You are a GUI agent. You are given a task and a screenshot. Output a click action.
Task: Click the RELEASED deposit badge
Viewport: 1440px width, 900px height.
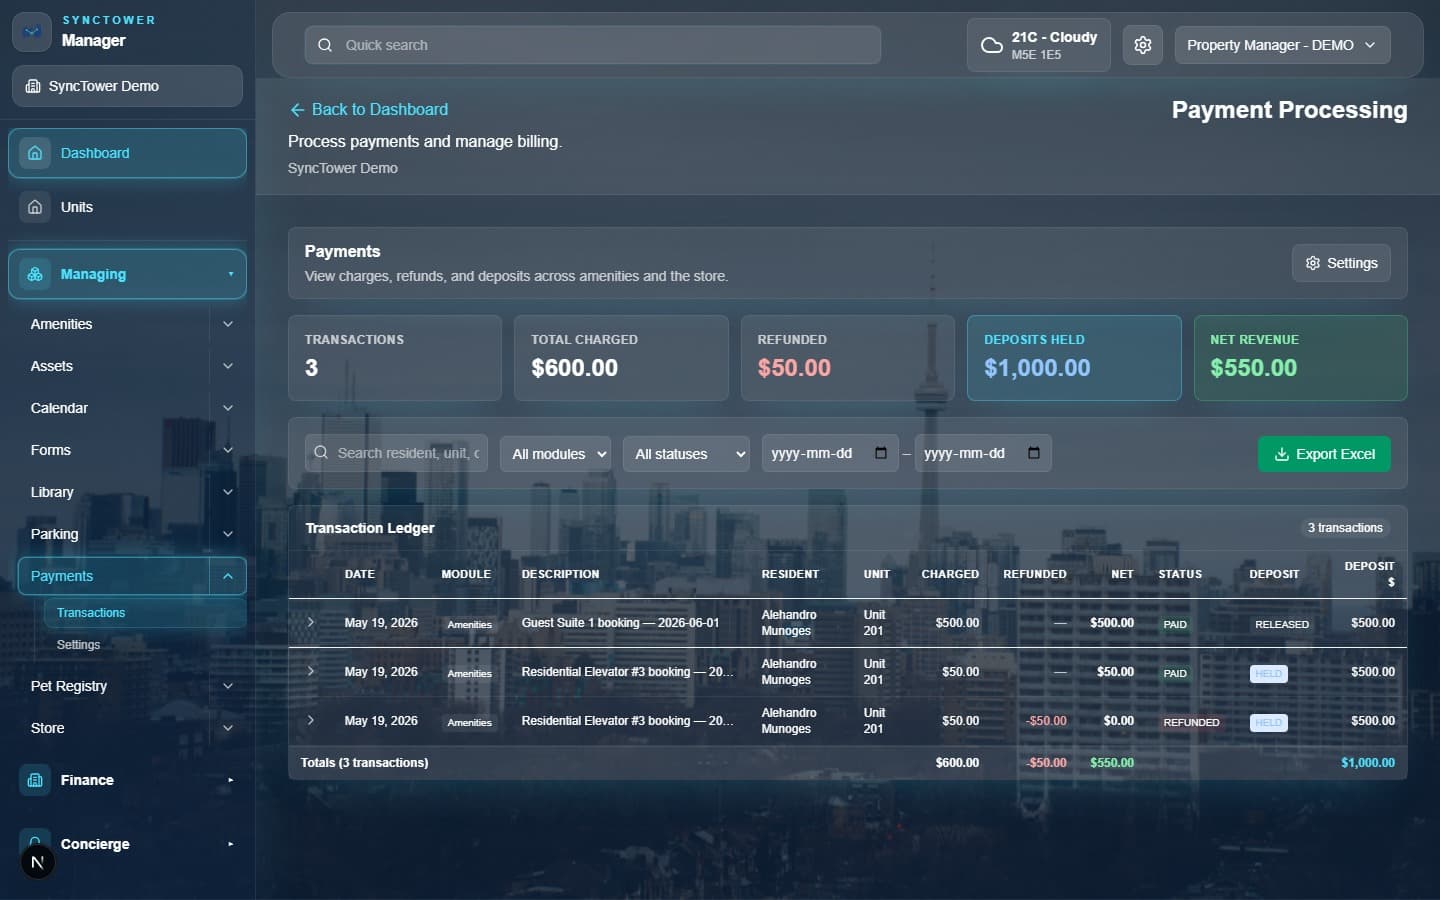[x=1282, y=624]
